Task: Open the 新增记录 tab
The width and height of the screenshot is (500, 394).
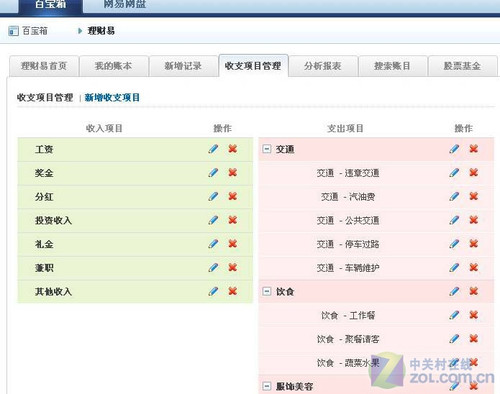Action: tap(183, 66)
